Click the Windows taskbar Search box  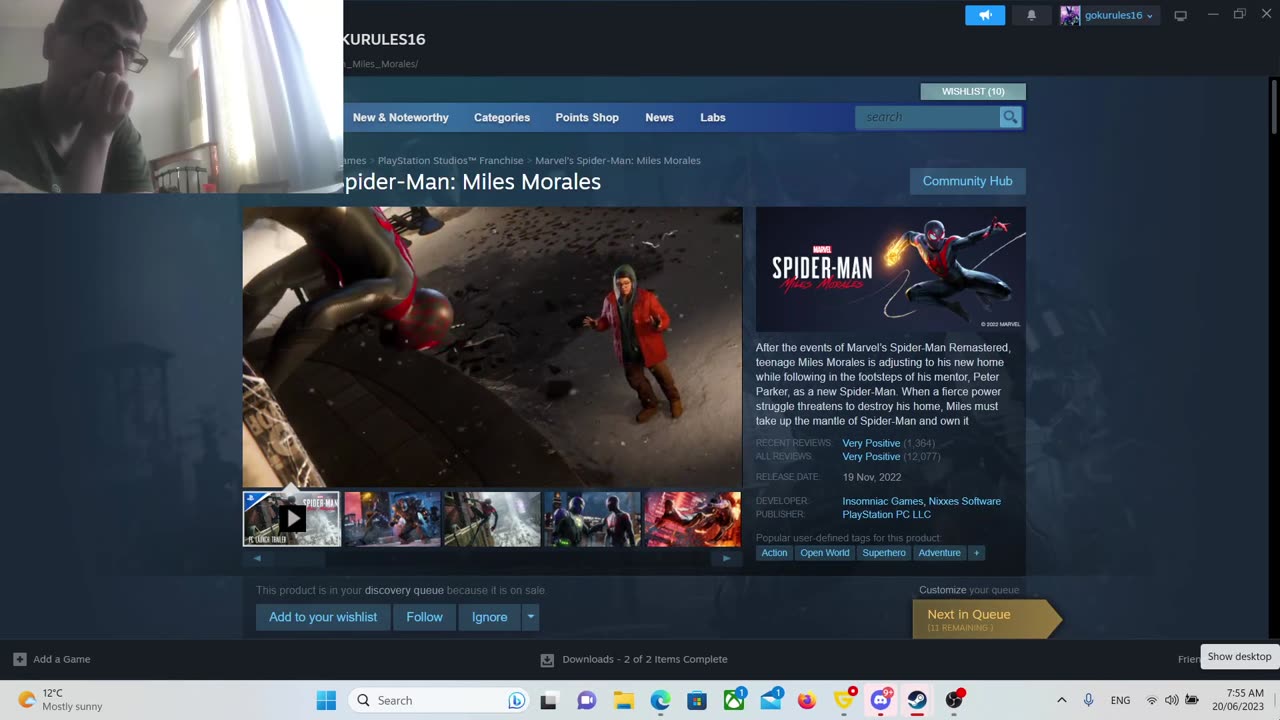point(439,700)
